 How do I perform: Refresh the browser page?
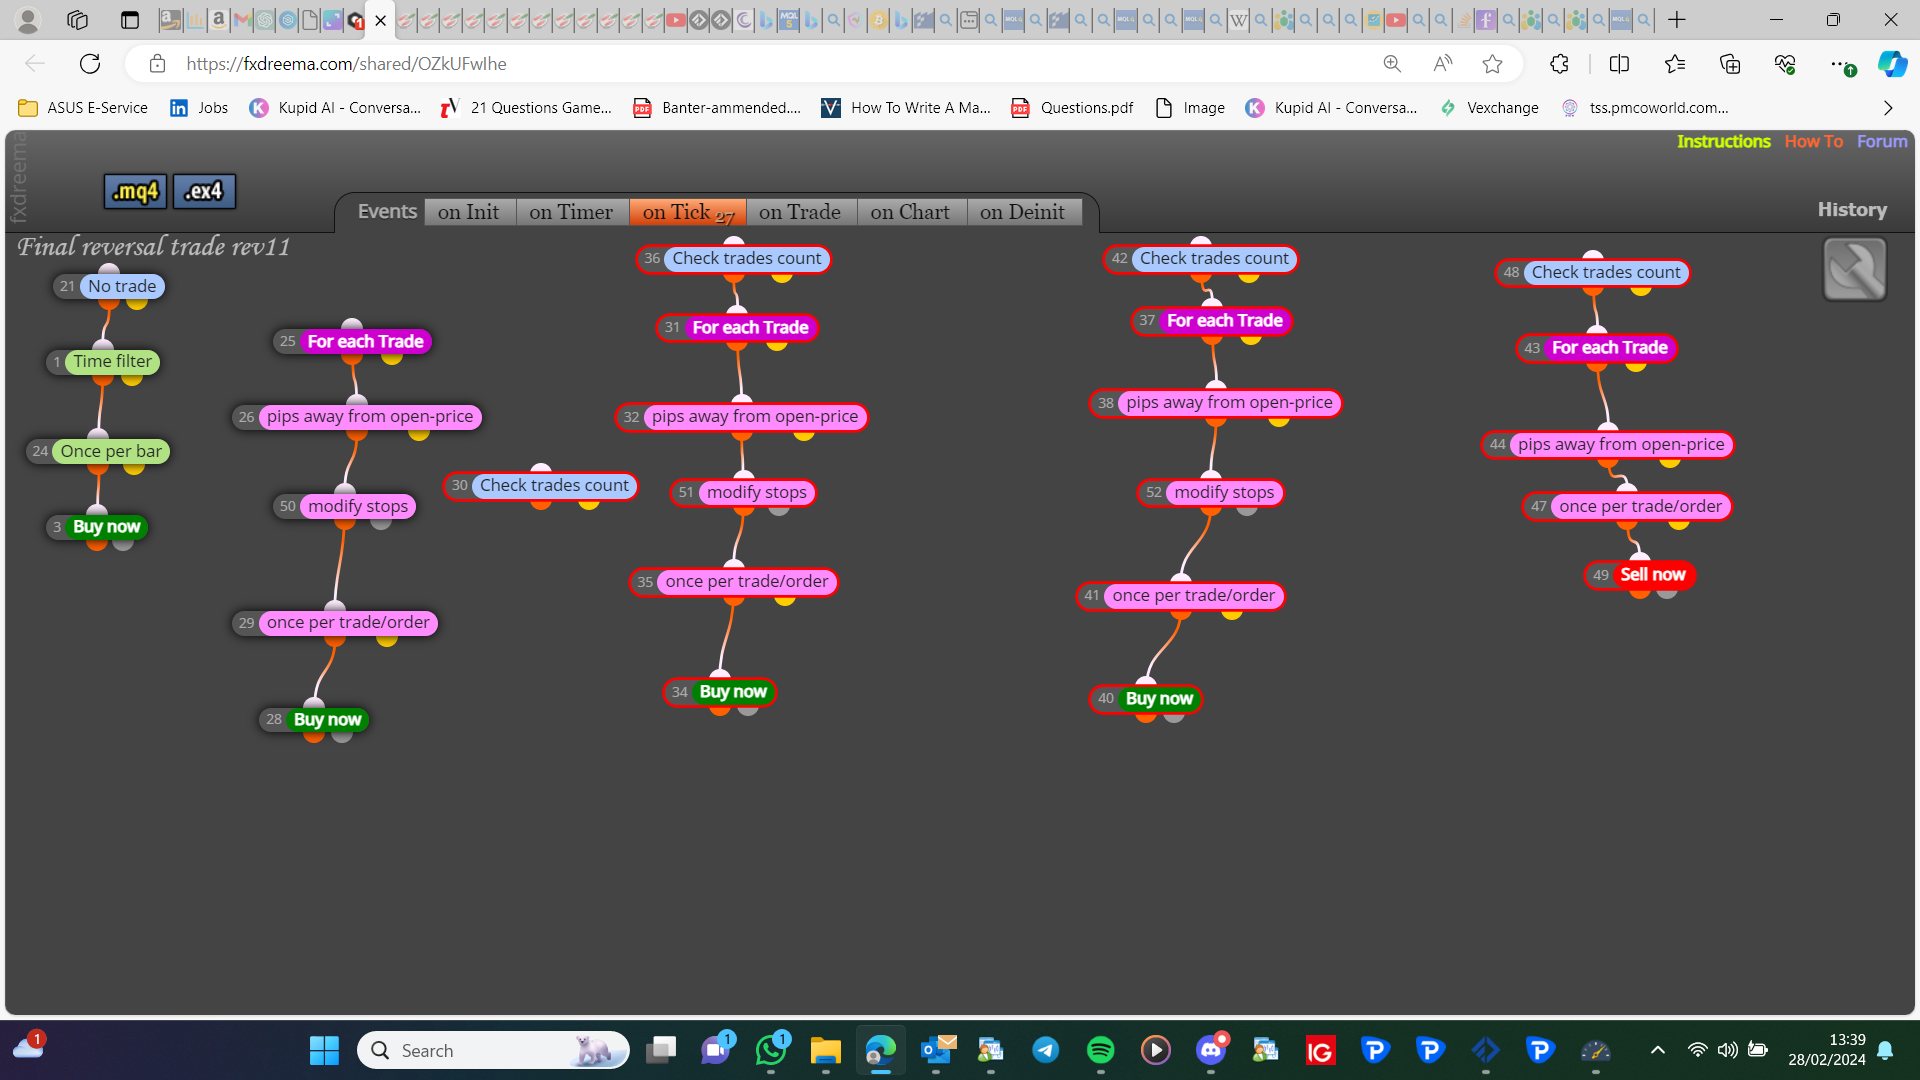[x=90, y=64]
